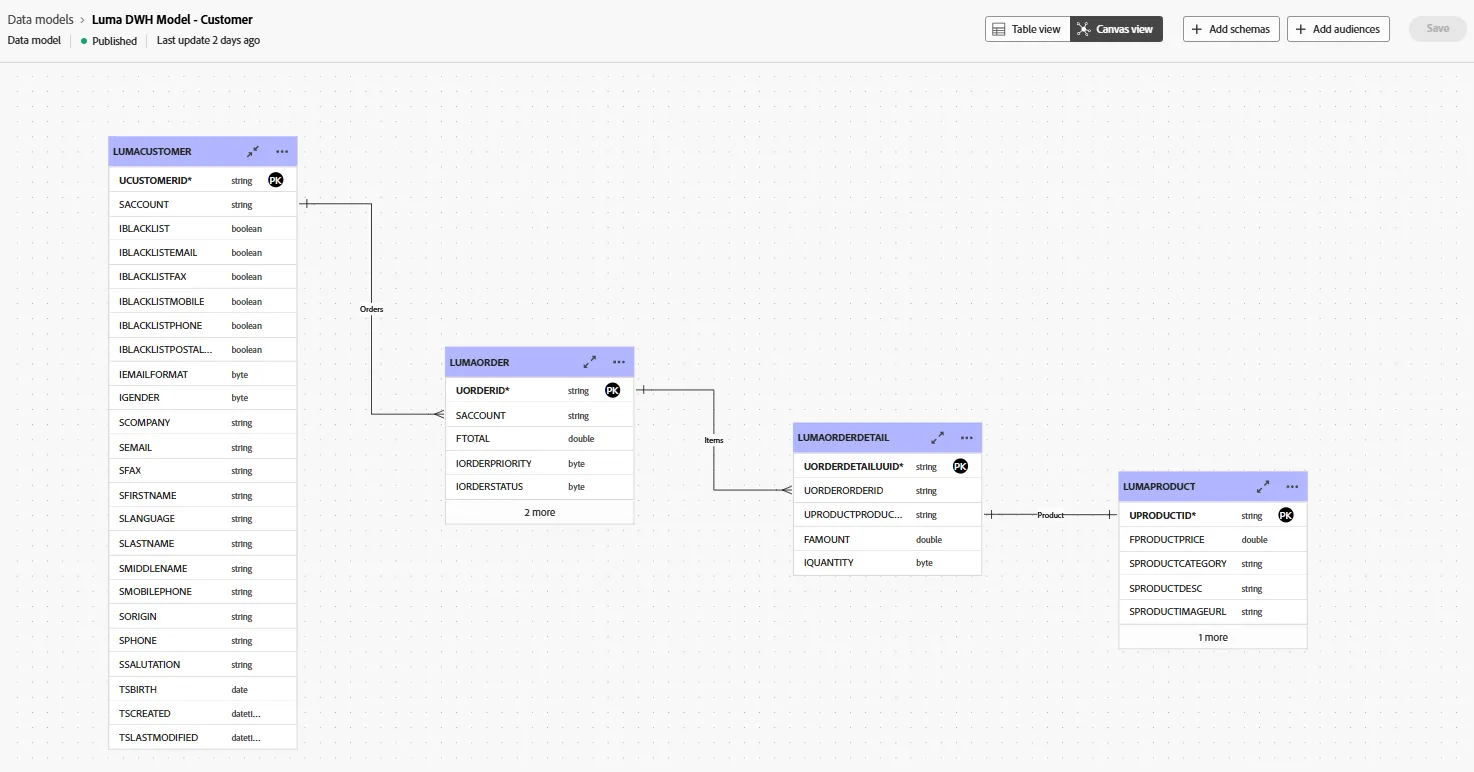Select the IGENDER field row
Screen dimensions: 1474x772
point(203,398)
